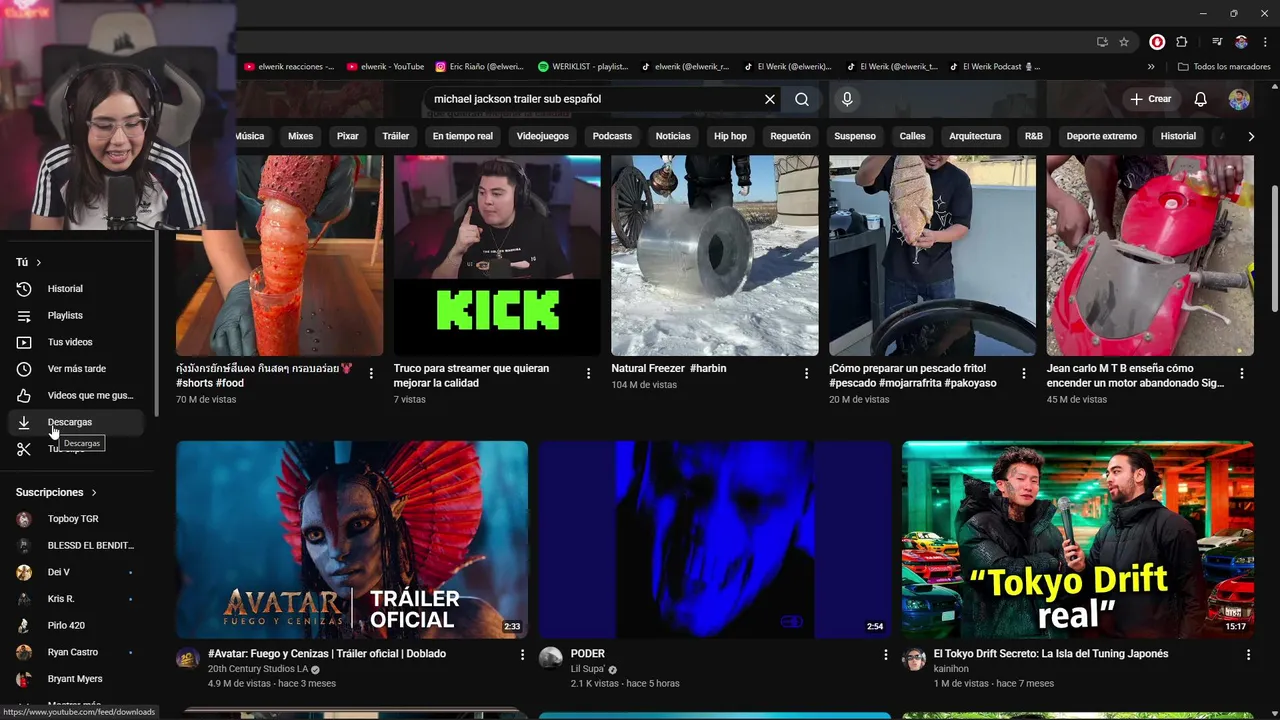Select the Reguetón filter chip
This screenshot has height=720, width=1280.
pyautogui.click(x=790, y=136)
